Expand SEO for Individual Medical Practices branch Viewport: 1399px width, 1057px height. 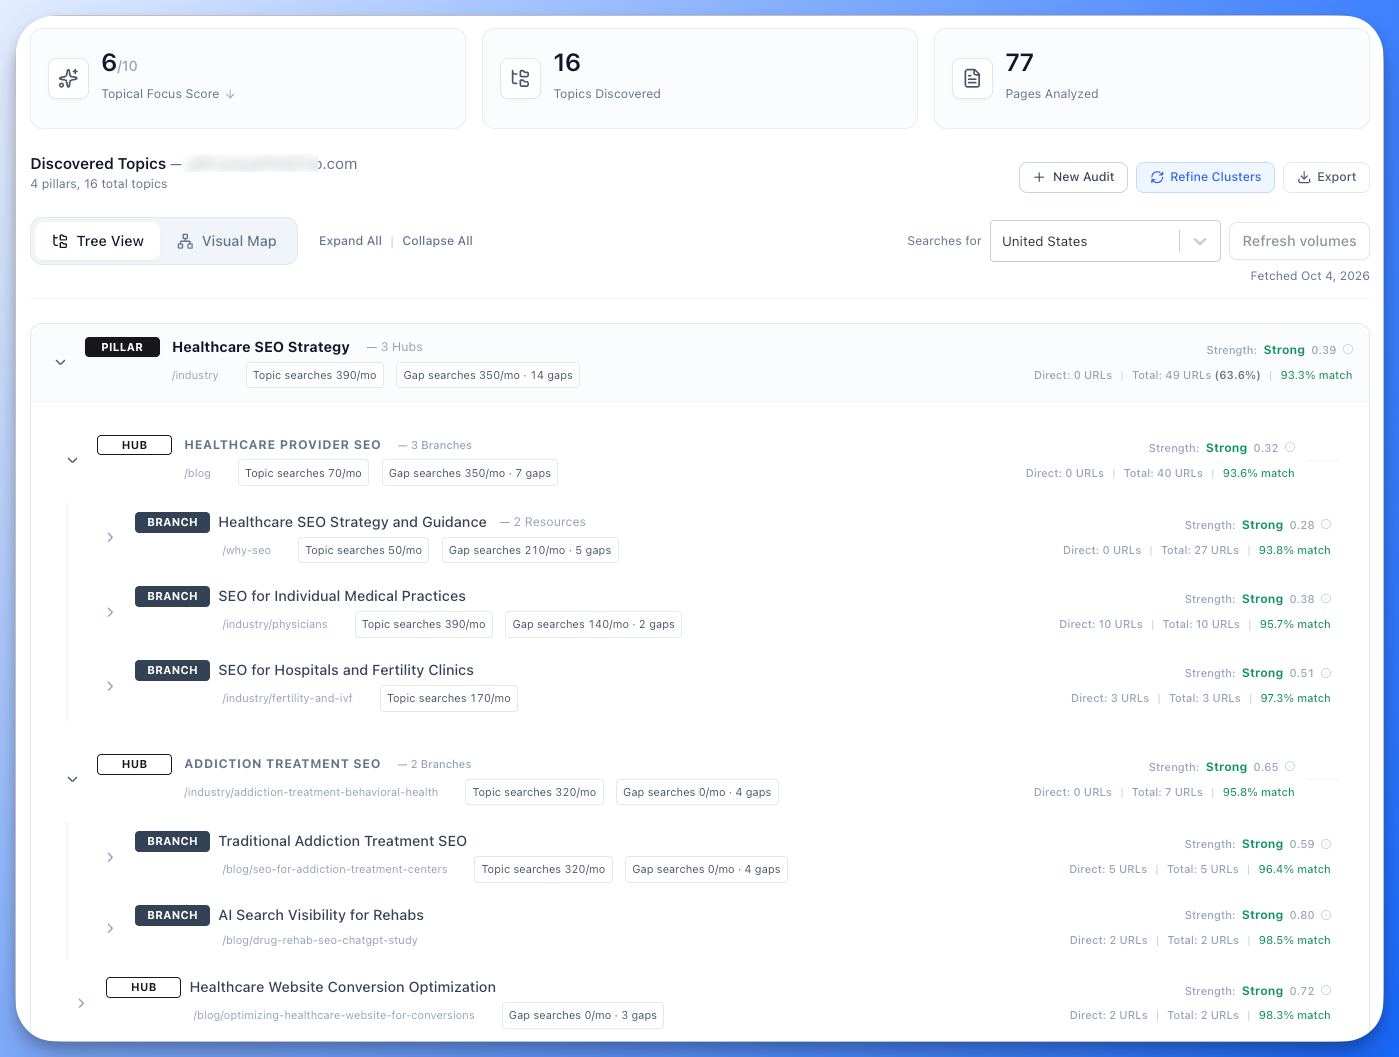coord(110,612)
